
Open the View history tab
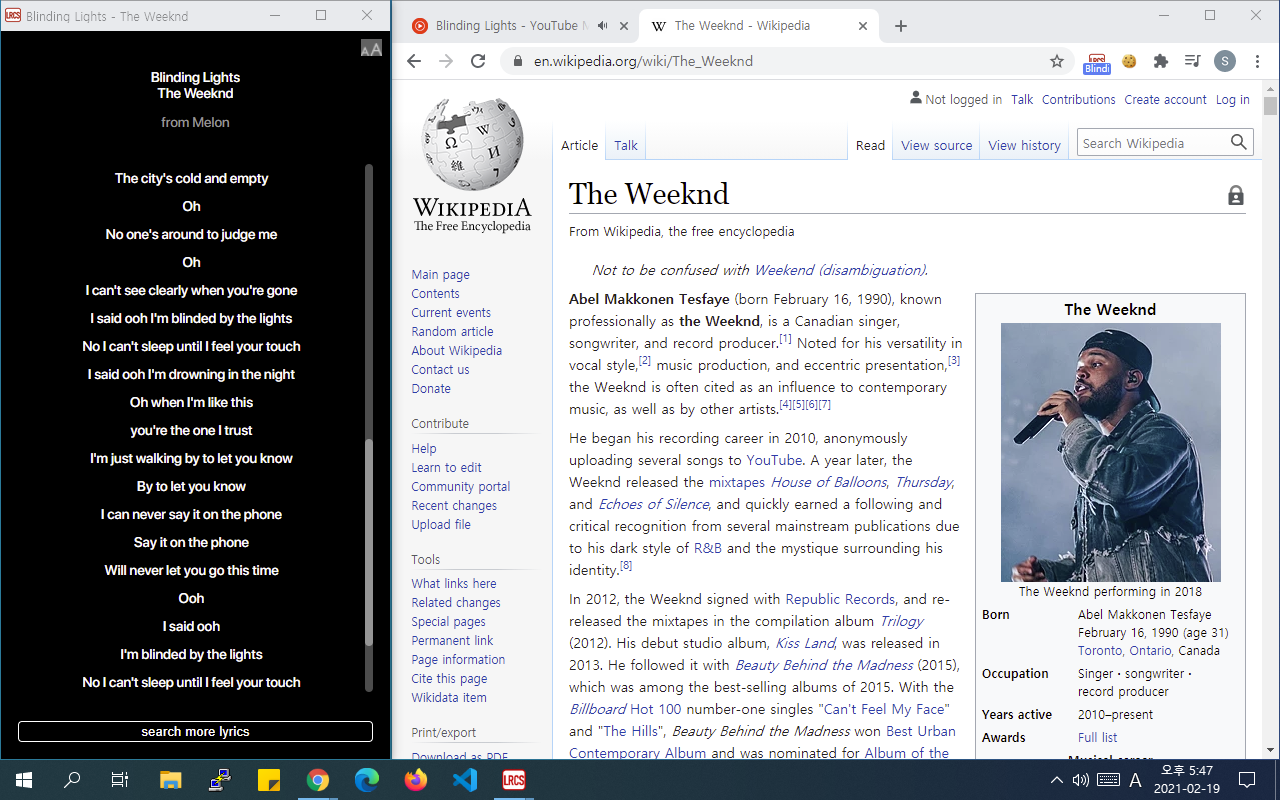point(1024,145)
